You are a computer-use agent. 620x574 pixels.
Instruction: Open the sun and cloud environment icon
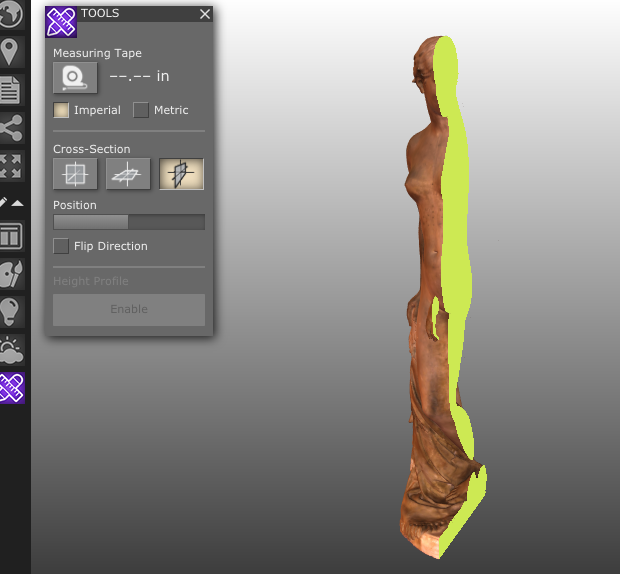11,350
